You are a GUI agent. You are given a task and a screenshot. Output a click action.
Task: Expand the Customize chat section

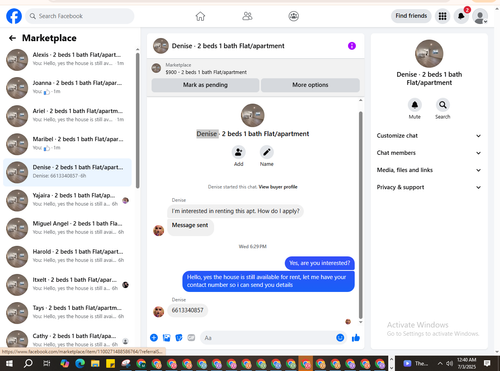[429, 136]
